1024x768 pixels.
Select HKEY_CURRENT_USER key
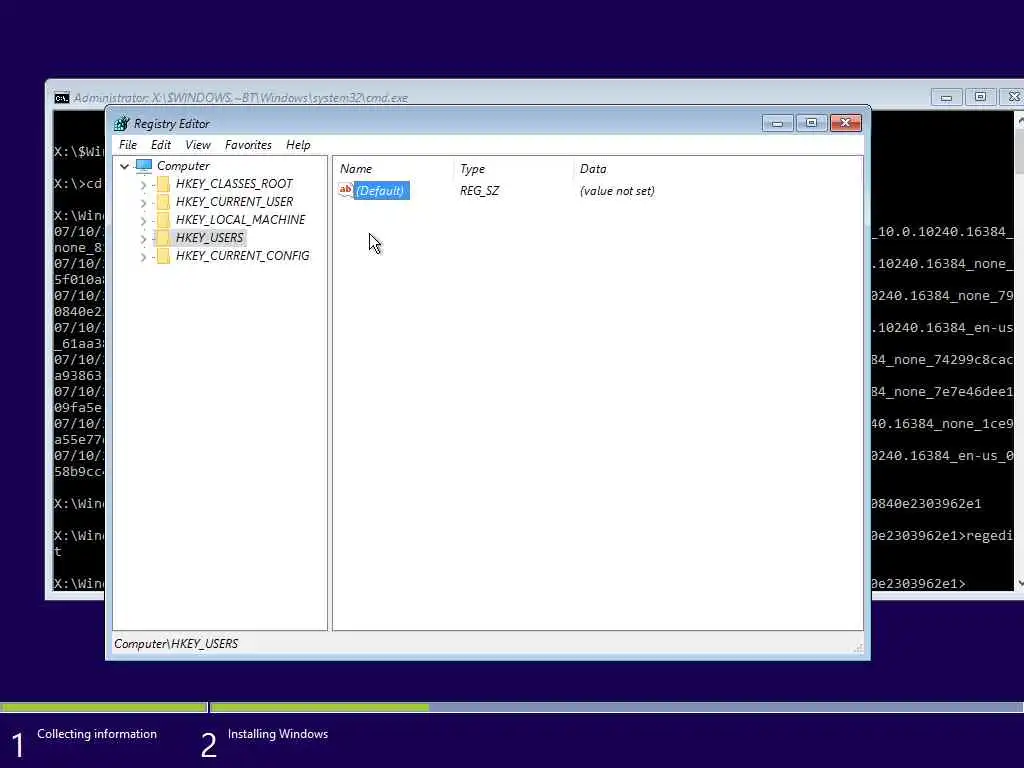point(234,202)
